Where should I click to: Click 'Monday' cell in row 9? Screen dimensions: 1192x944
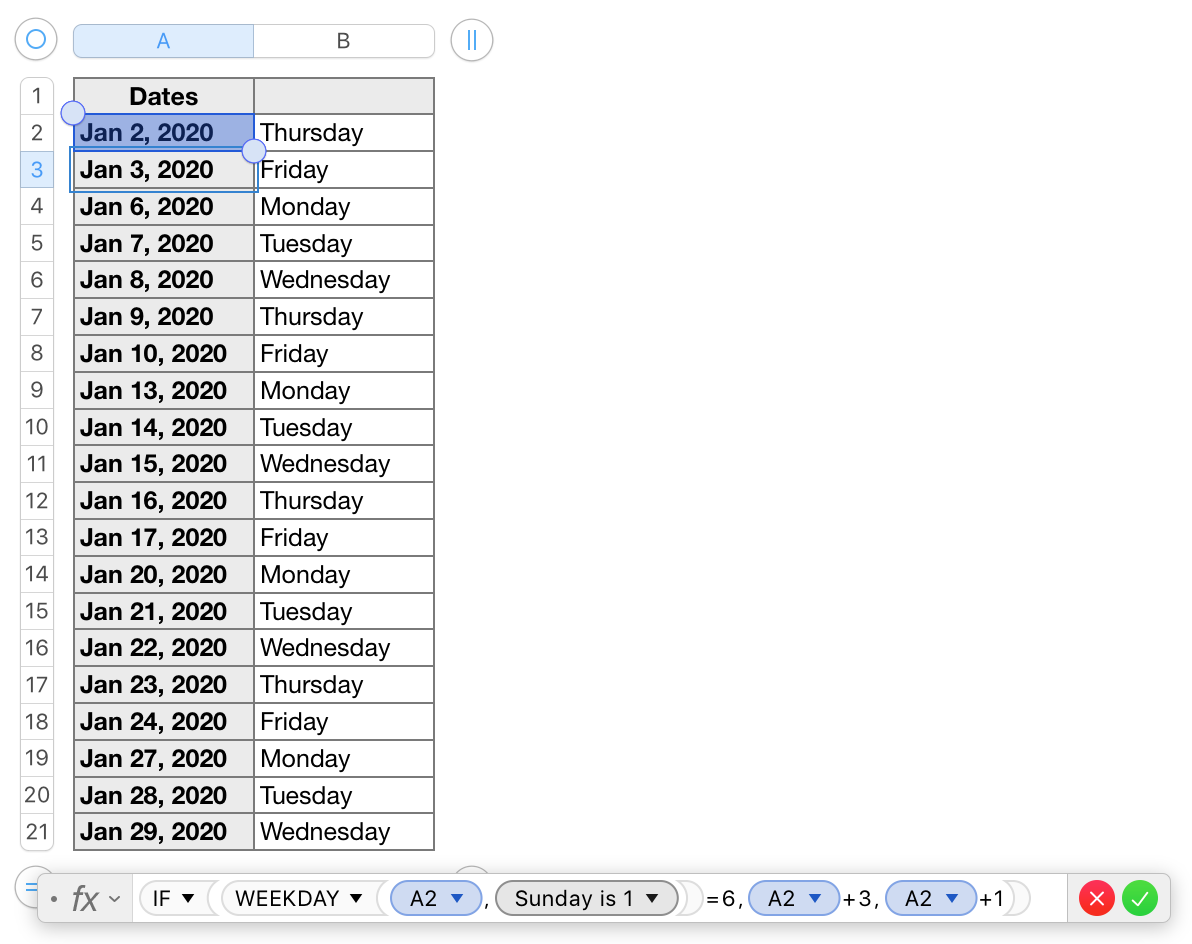[x=344, y=390]
